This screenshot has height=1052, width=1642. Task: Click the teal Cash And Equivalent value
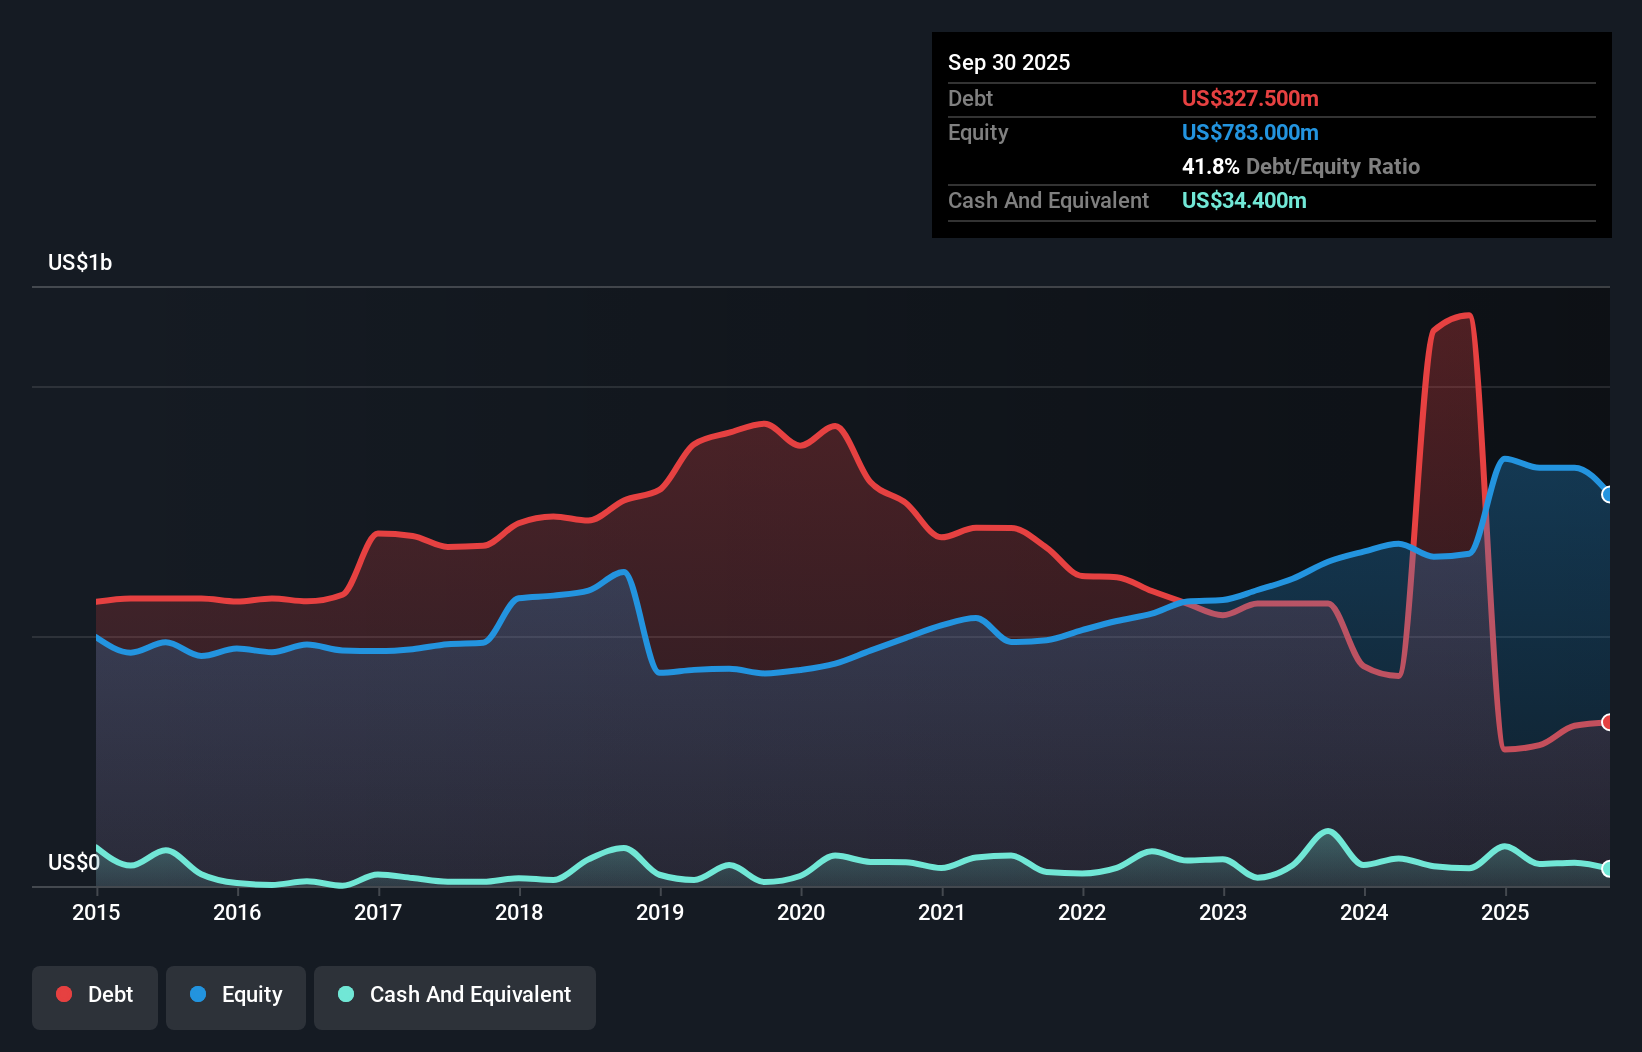1243,200
